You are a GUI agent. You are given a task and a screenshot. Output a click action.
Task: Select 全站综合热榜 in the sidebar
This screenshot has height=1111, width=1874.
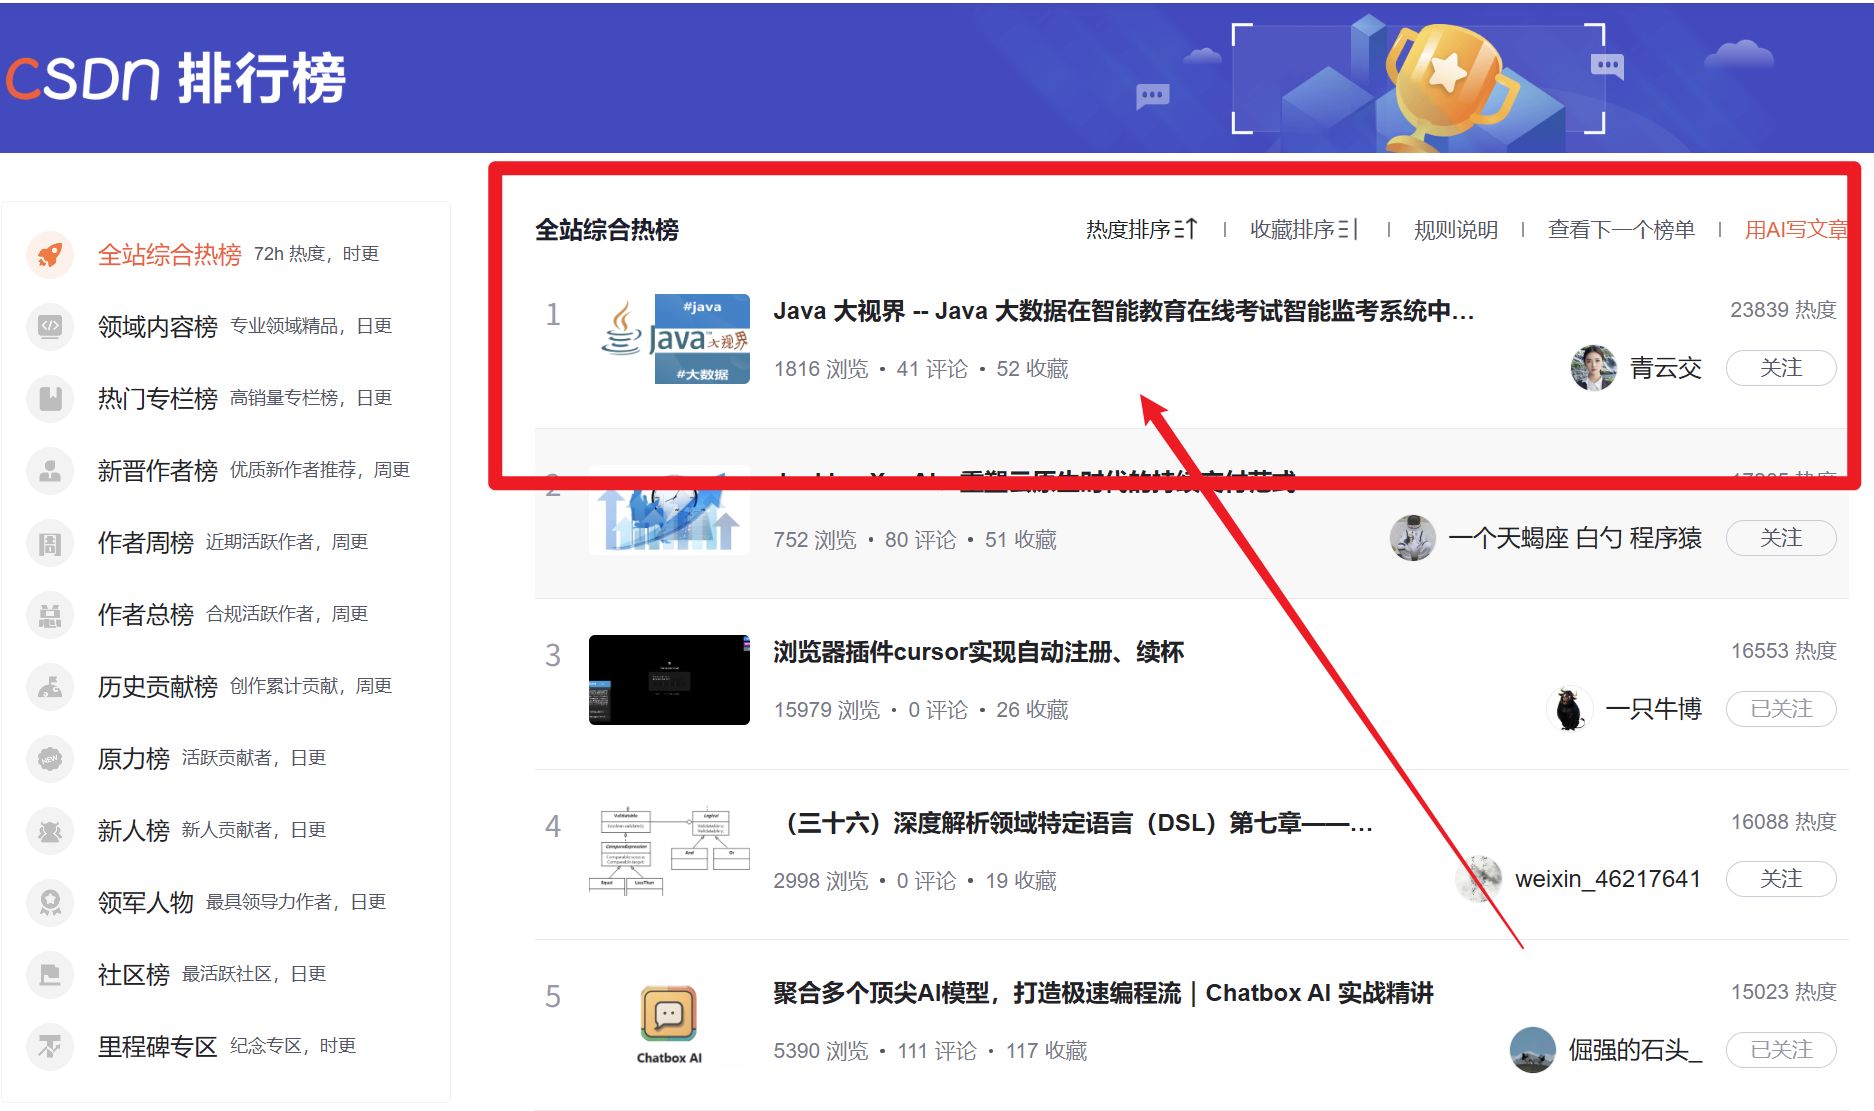(x=170, y=255)
